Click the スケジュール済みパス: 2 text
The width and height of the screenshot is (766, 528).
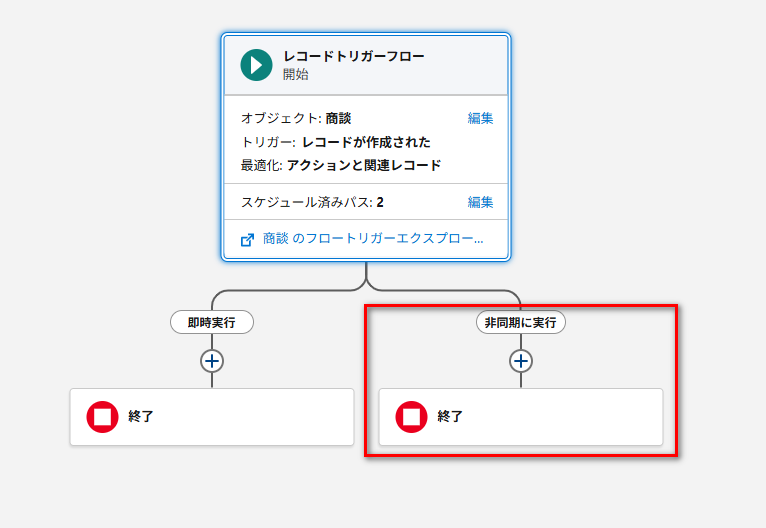(312, 202)
